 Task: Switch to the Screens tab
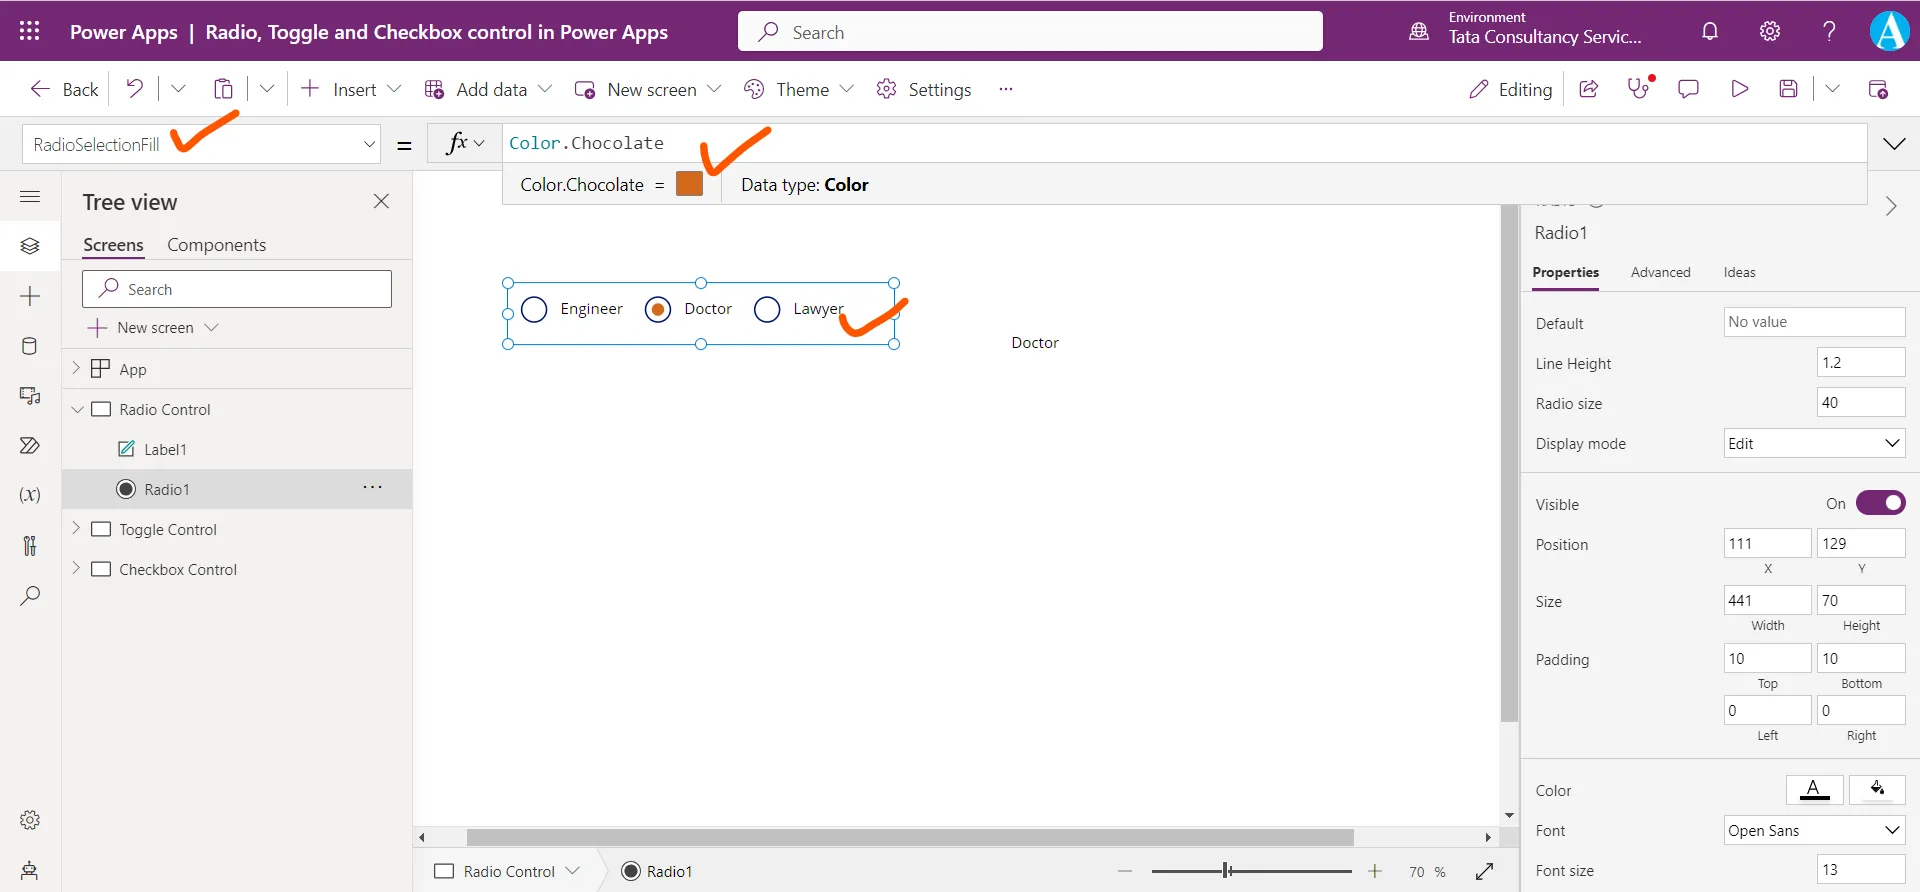point(113,245)
